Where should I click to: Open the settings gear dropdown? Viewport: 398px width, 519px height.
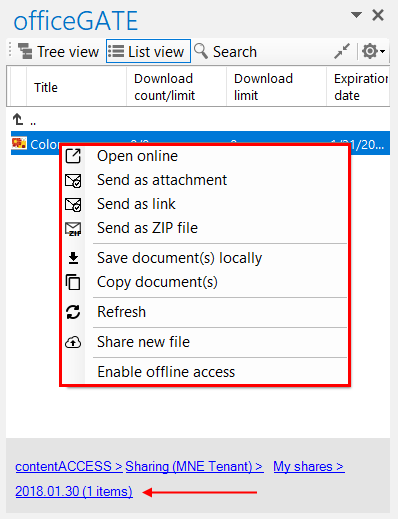pyautogui.click(x=373, y=51)
